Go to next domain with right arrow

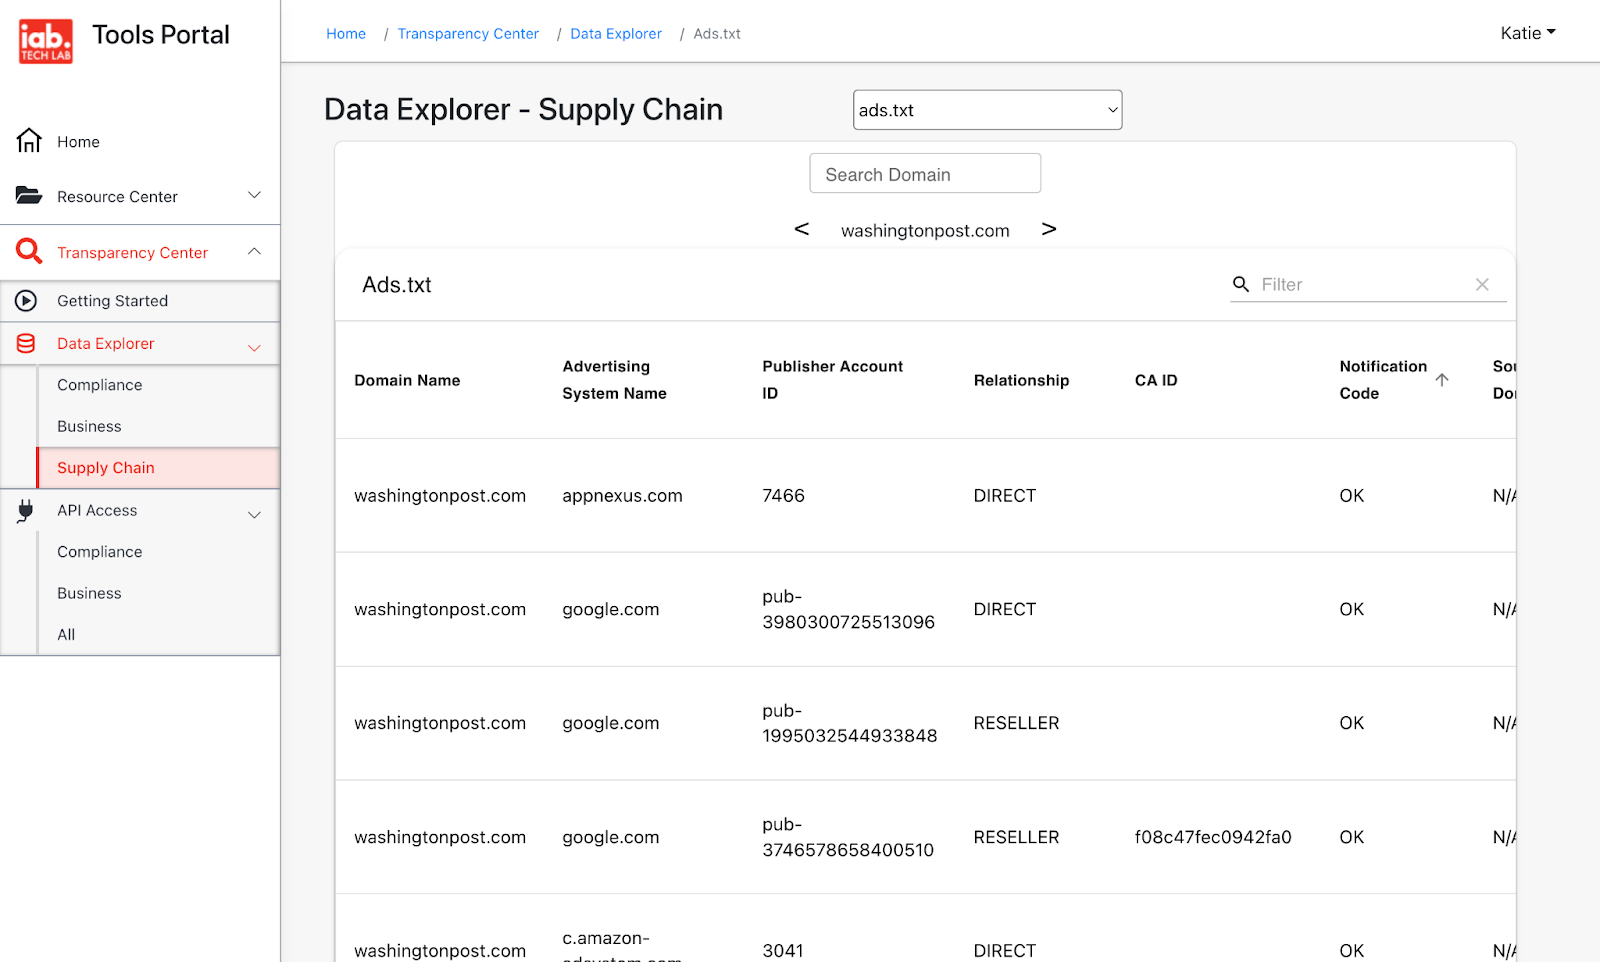[x=1049, y=229]
